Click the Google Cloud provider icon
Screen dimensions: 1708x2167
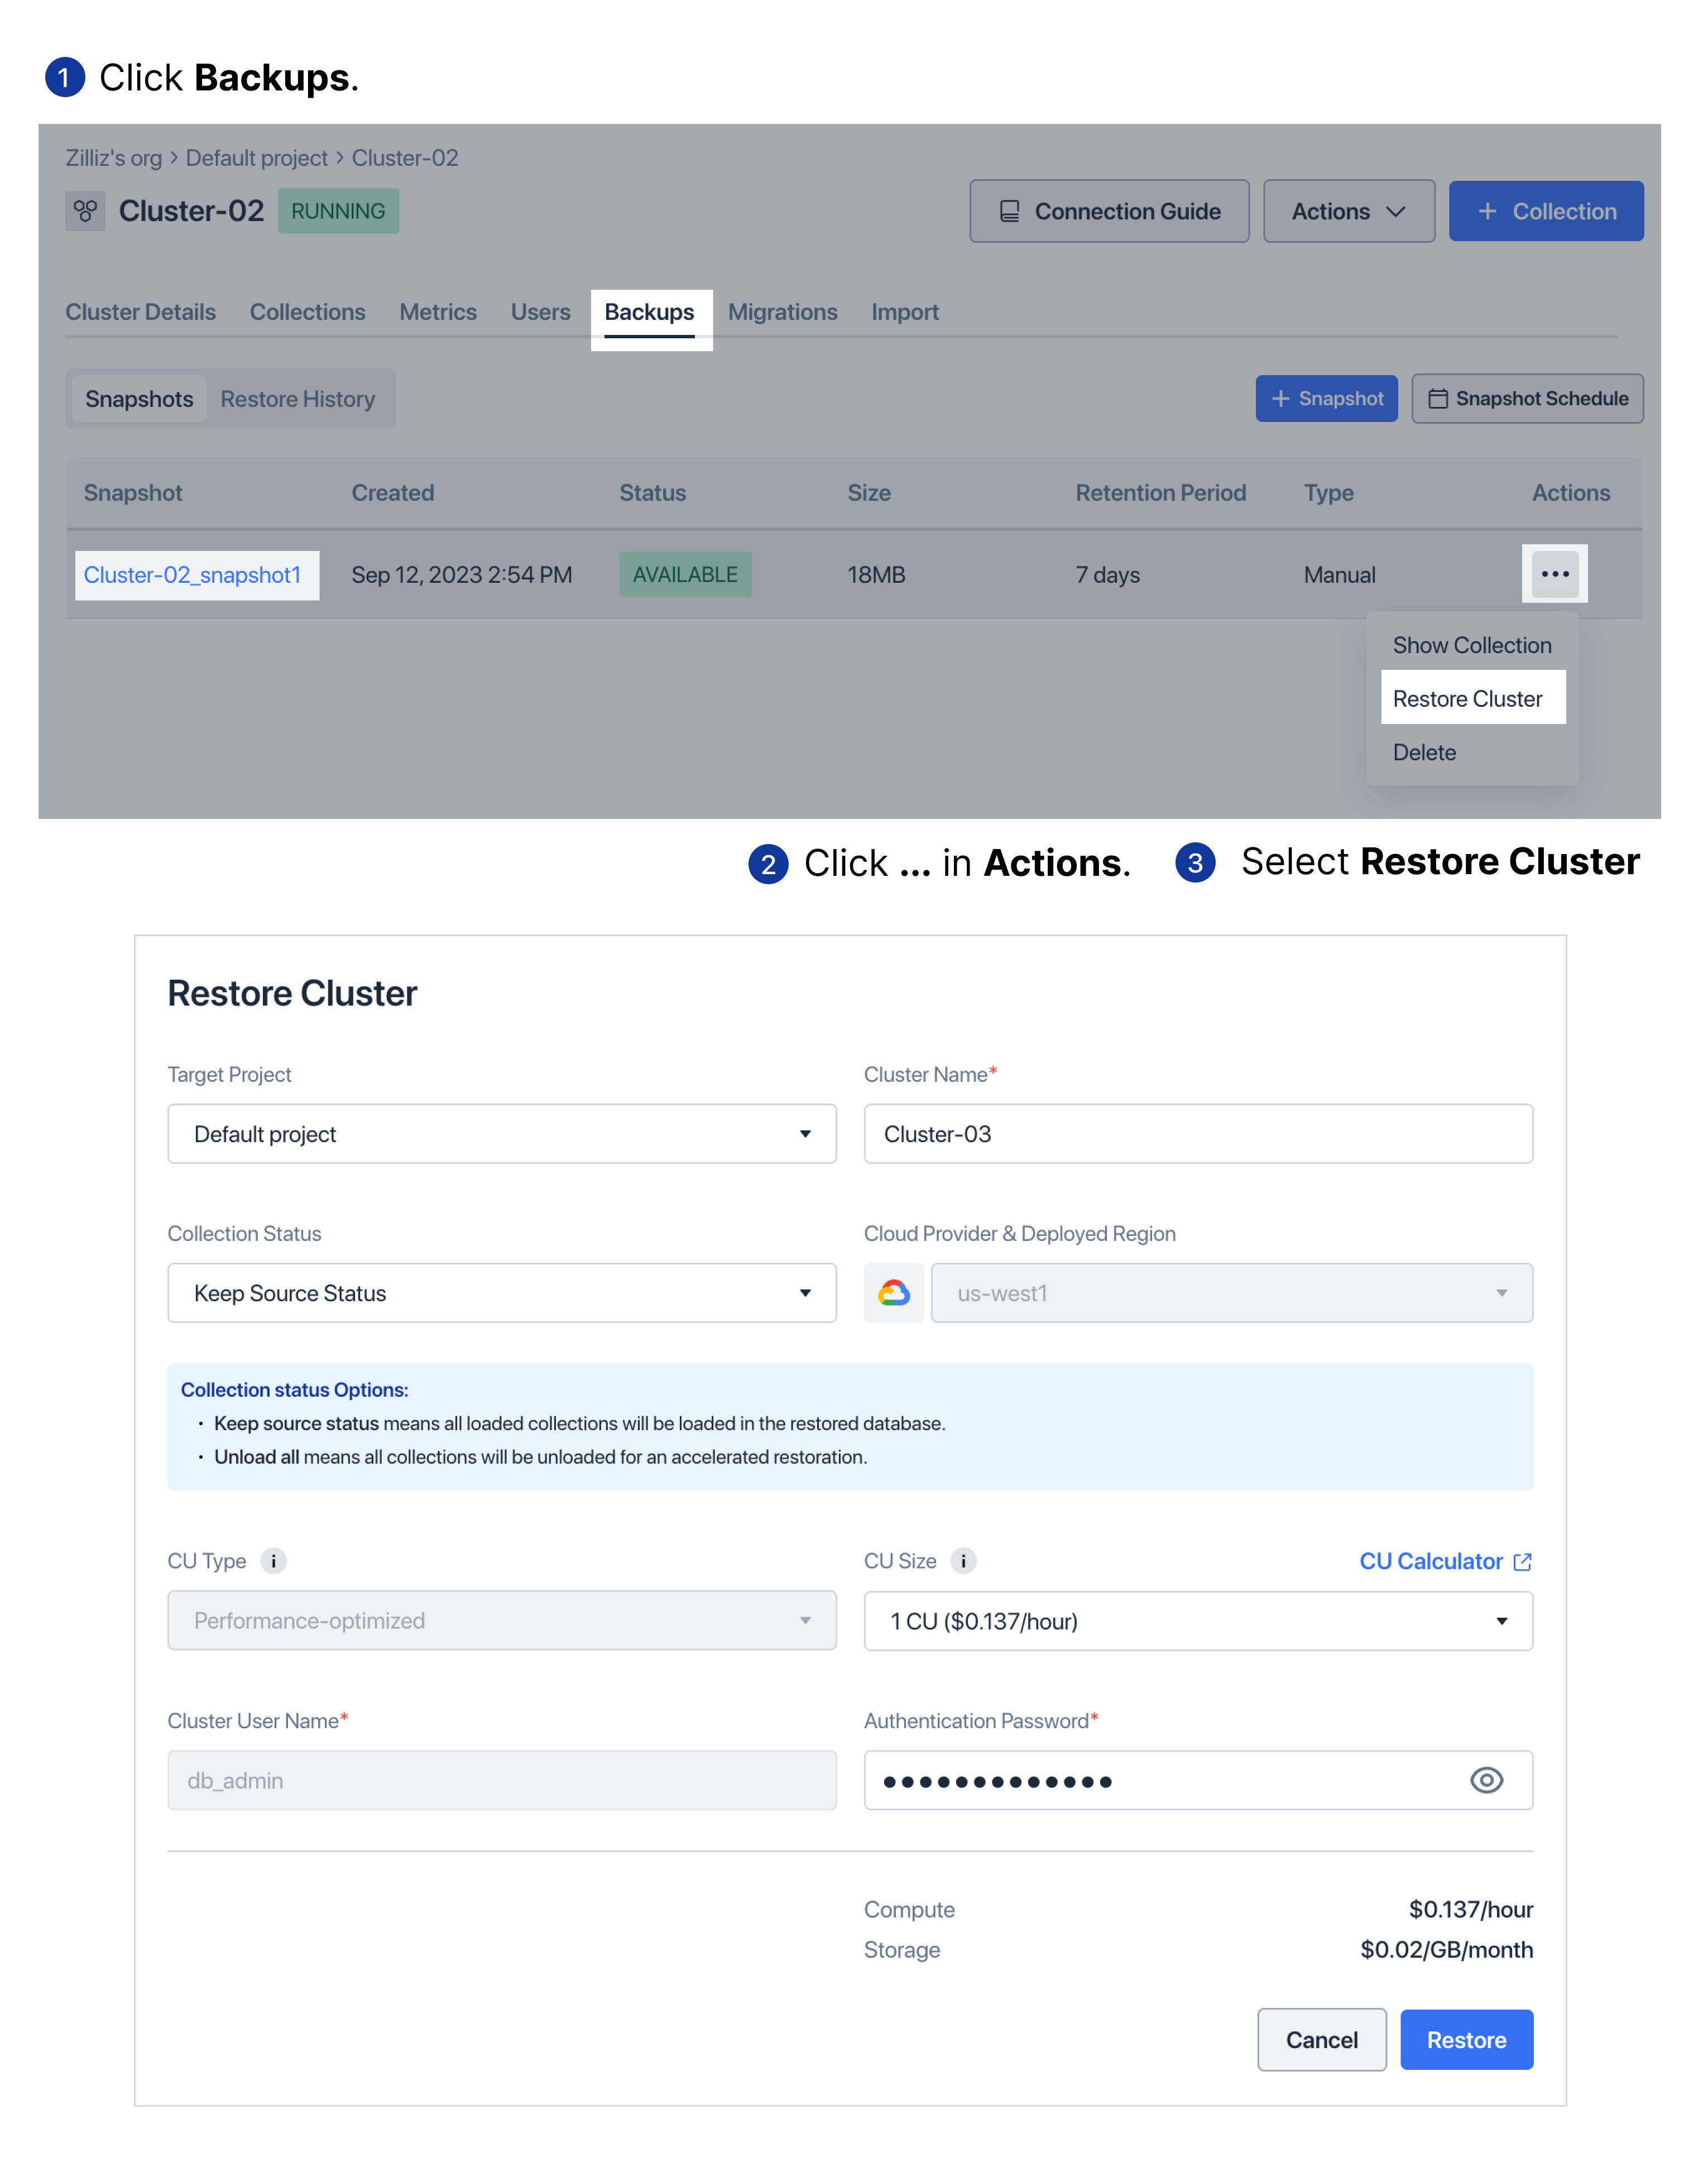[x=893, y=1293]
